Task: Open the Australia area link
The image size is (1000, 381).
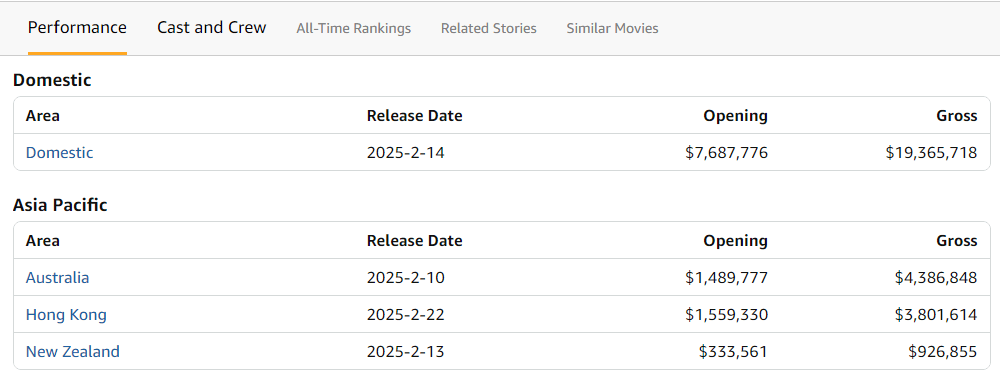Action: click(57, 278)
